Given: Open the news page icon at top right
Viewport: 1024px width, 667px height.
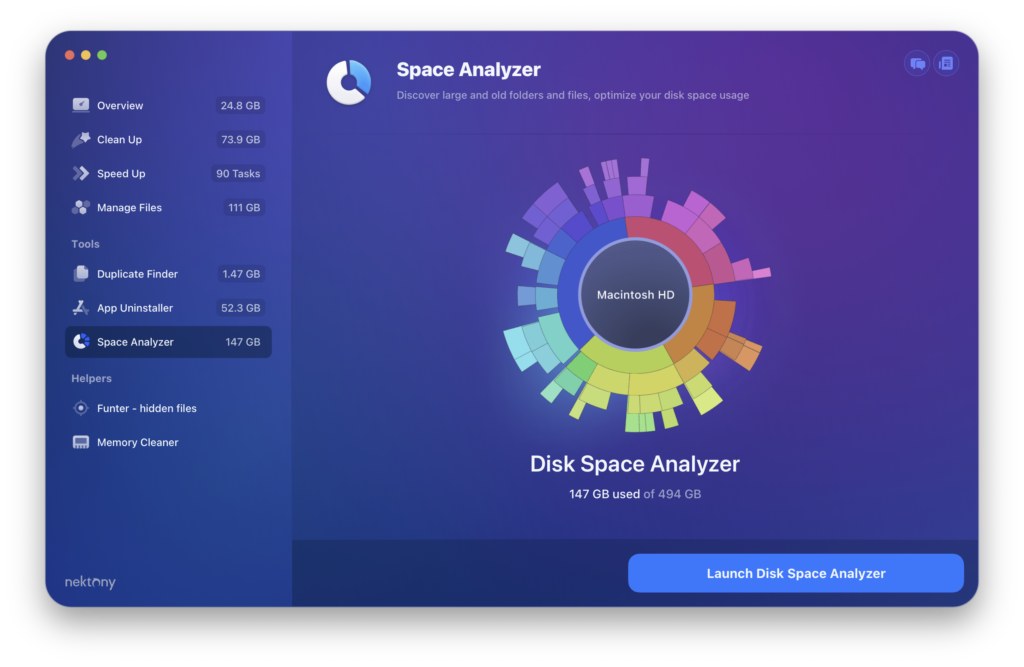Looking at the screenshot, I should [946, 63].
